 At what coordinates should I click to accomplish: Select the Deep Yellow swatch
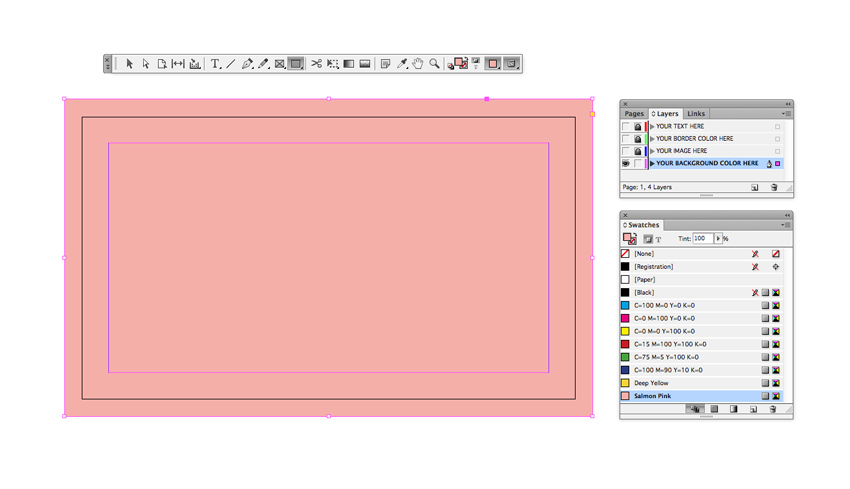point(702,383)
